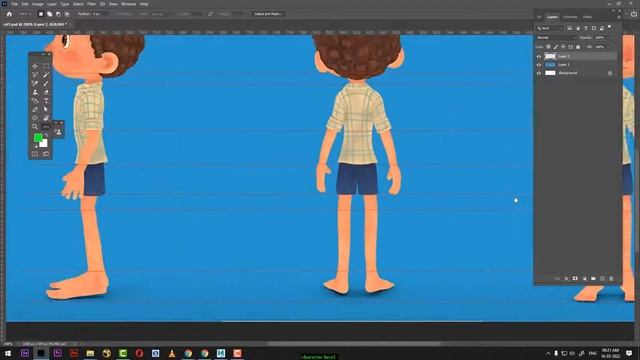Filter layers by type layers icon
The width and height of the screenshot is (640, 360).
click(x=586, y=28)
